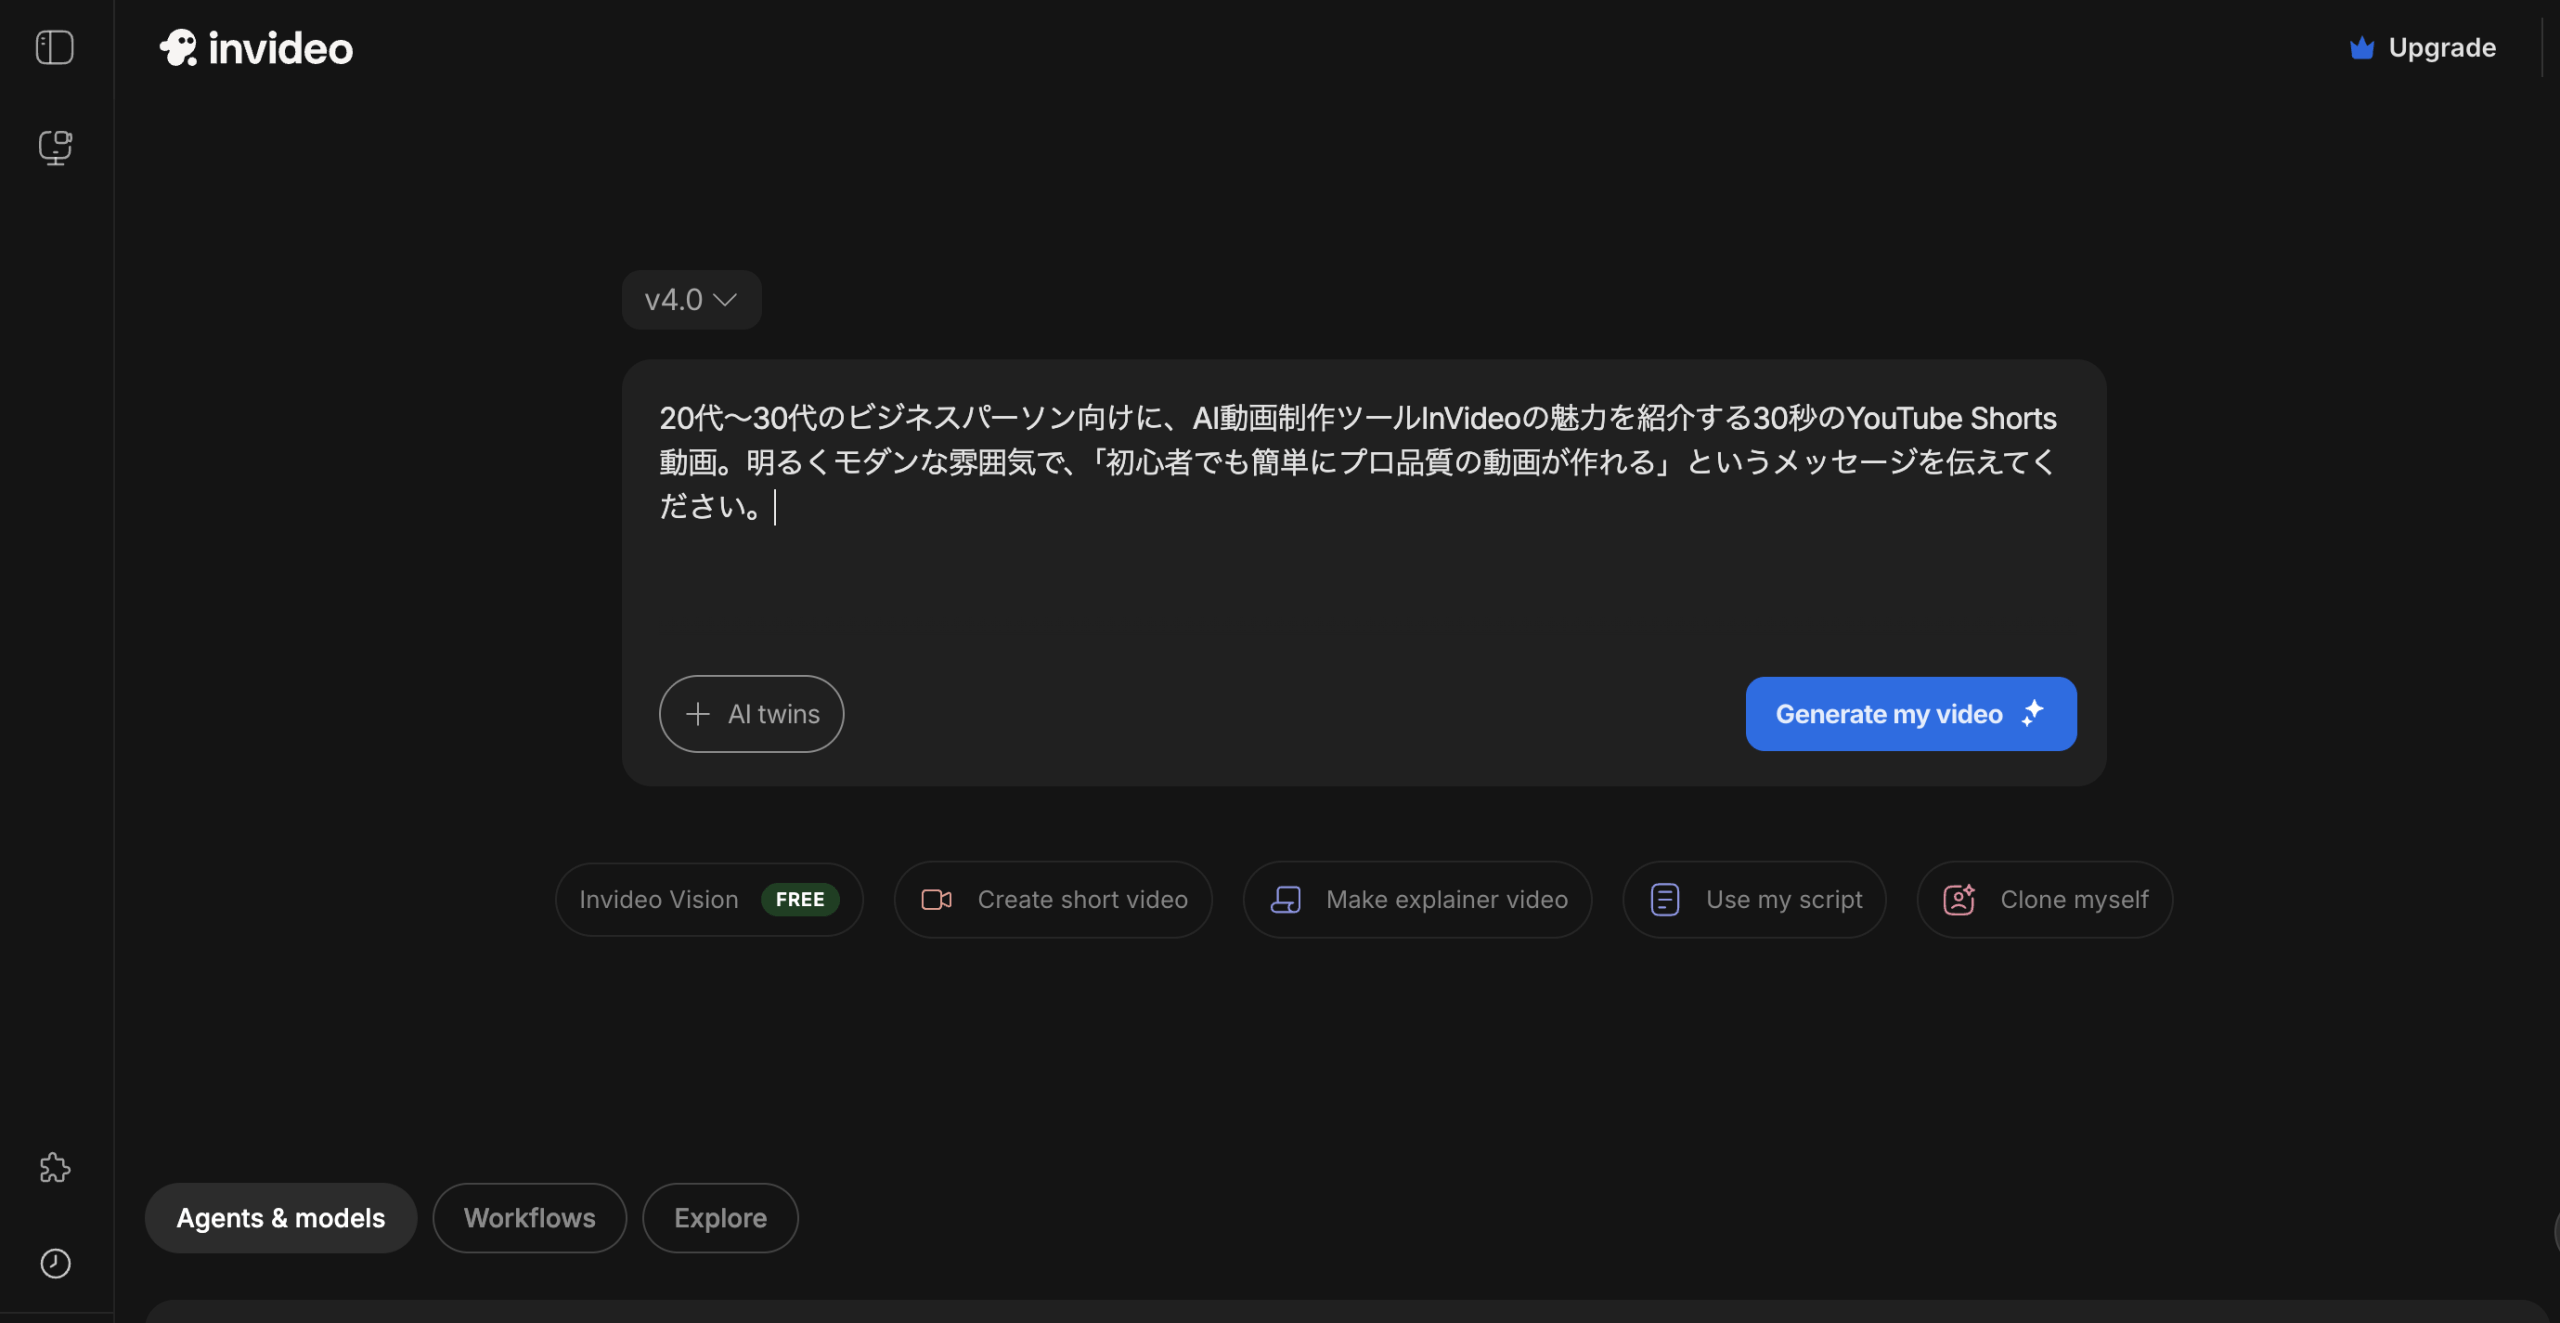Choose Make explainer video suggestion

(x=1416, y=899)
